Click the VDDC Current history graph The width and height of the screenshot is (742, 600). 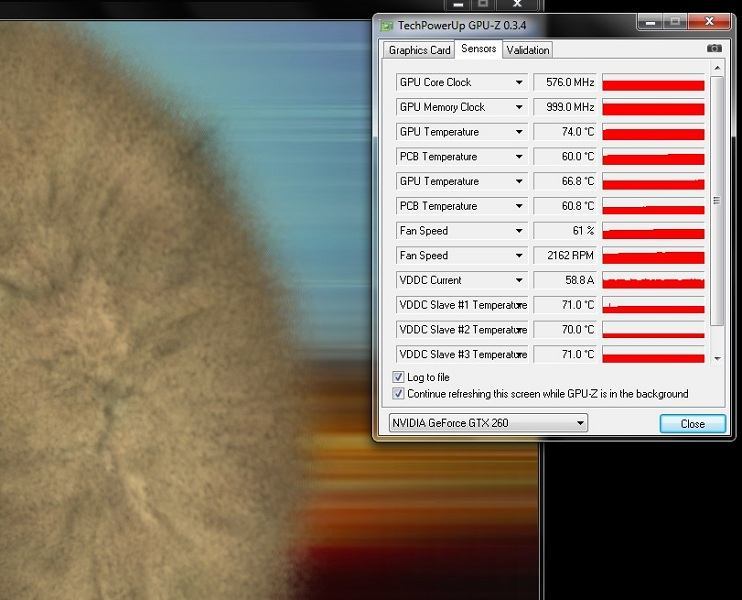point(654,280)
